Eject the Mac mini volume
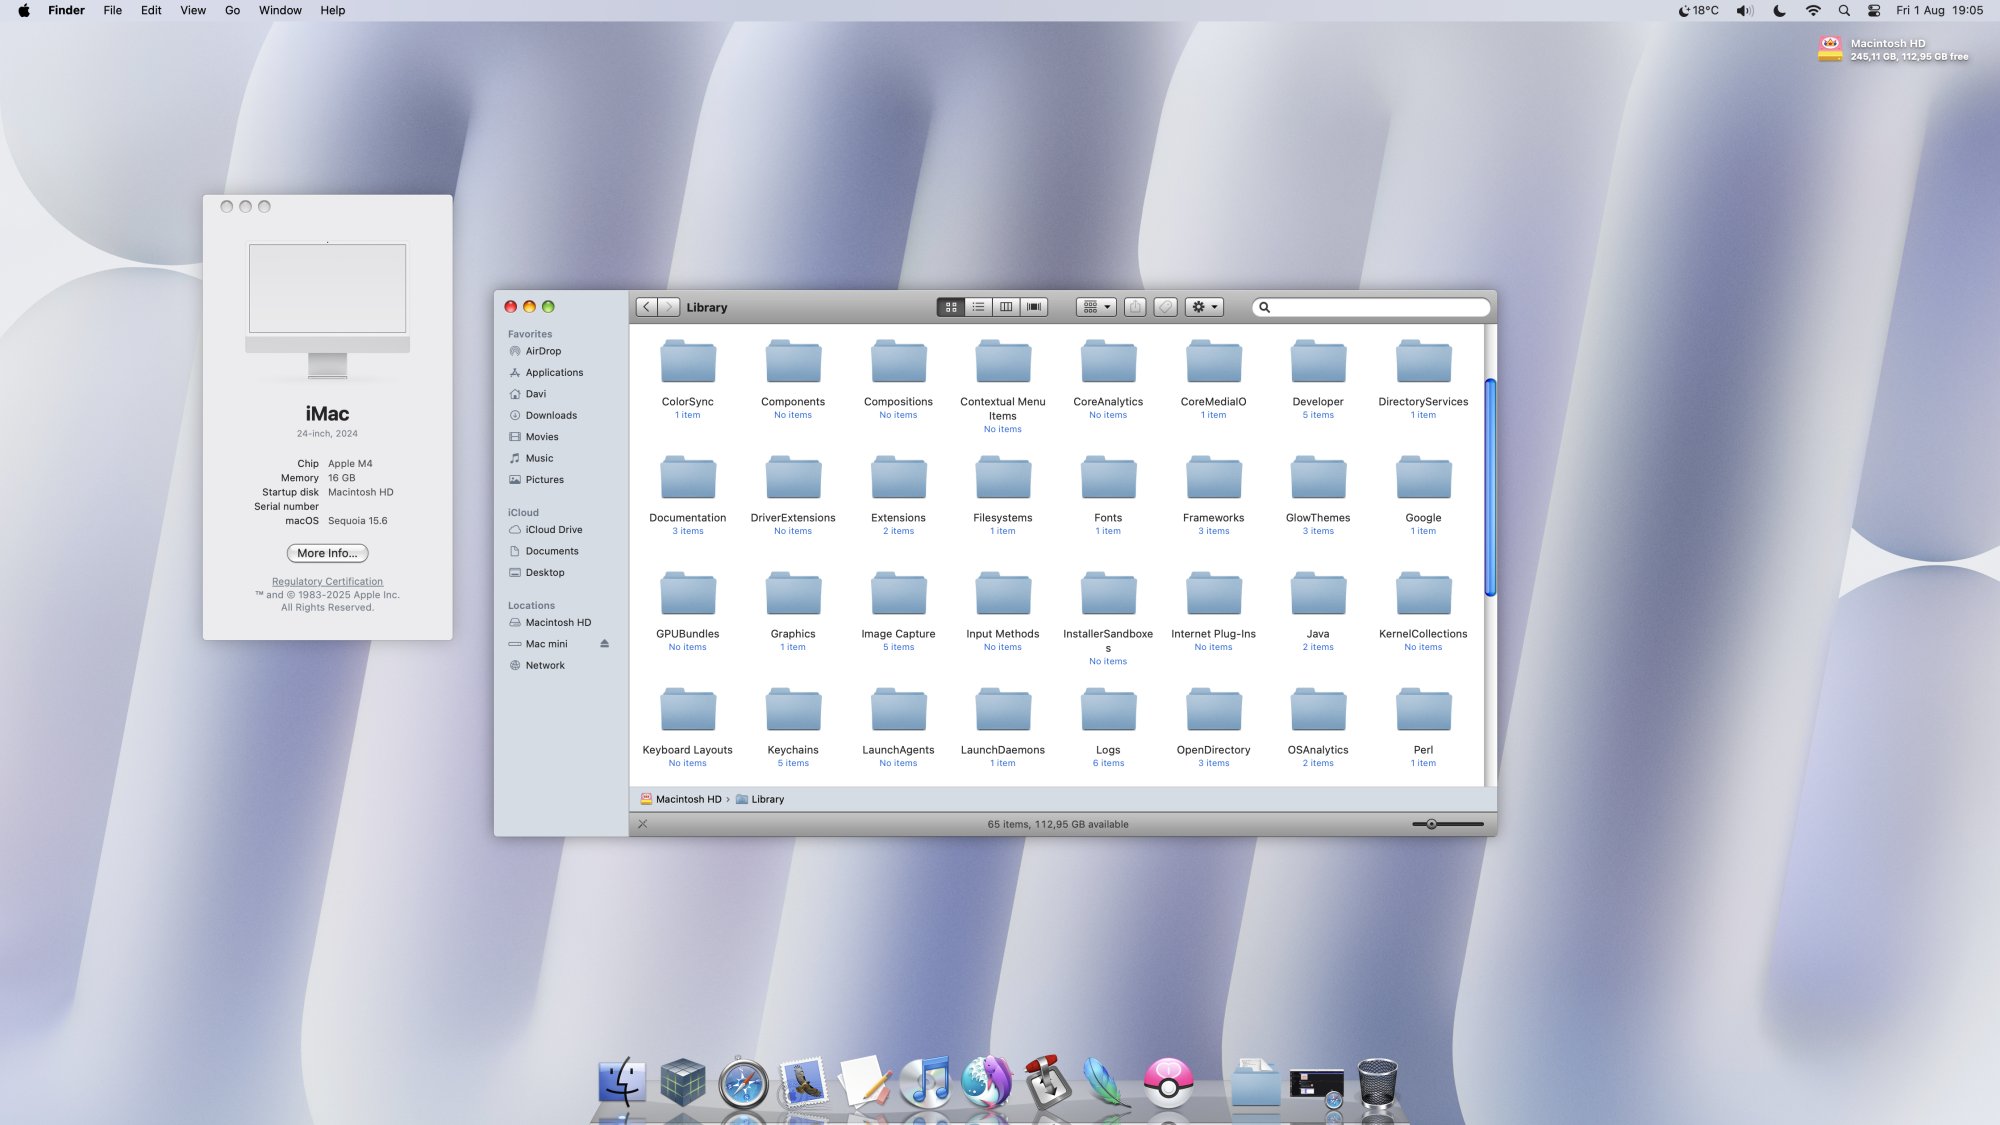This screenshot has width=2000, height=1125. [604, 644]
